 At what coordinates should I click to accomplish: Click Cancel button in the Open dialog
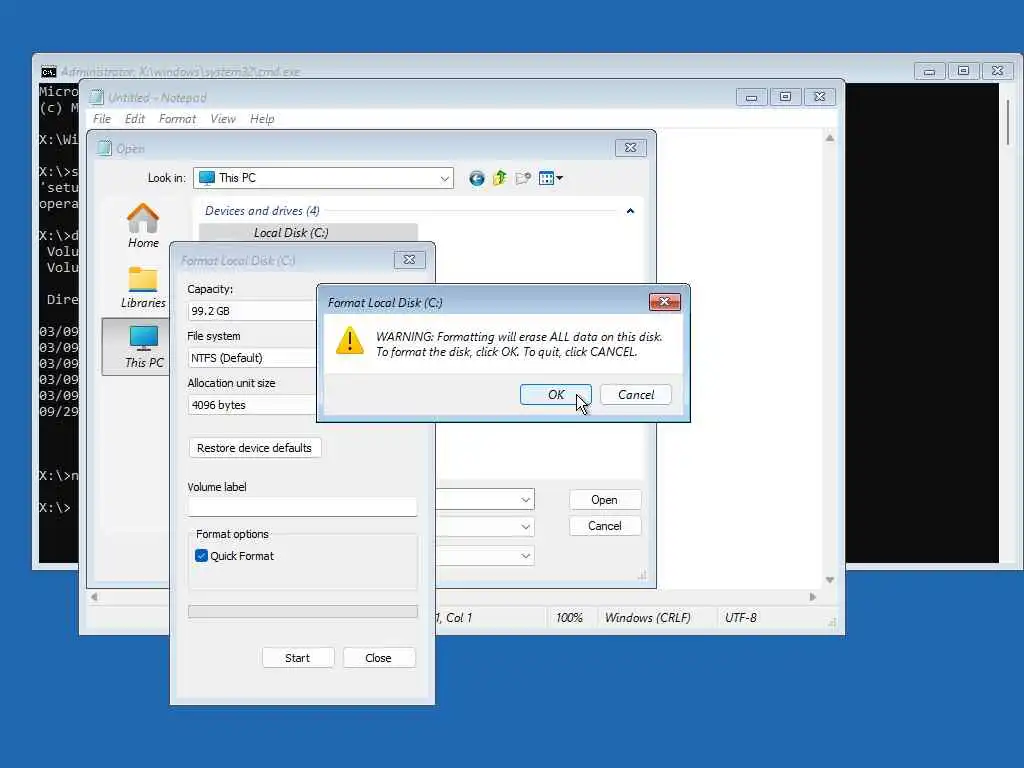(x=604, y=526)
